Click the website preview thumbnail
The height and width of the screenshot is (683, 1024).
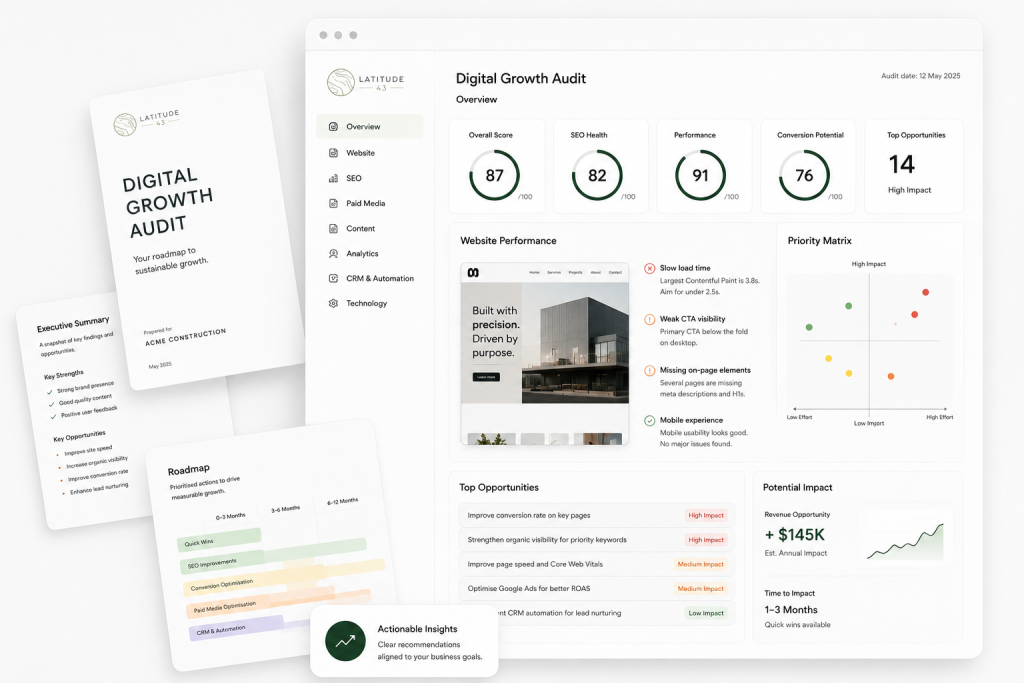(x=545, y=354)
